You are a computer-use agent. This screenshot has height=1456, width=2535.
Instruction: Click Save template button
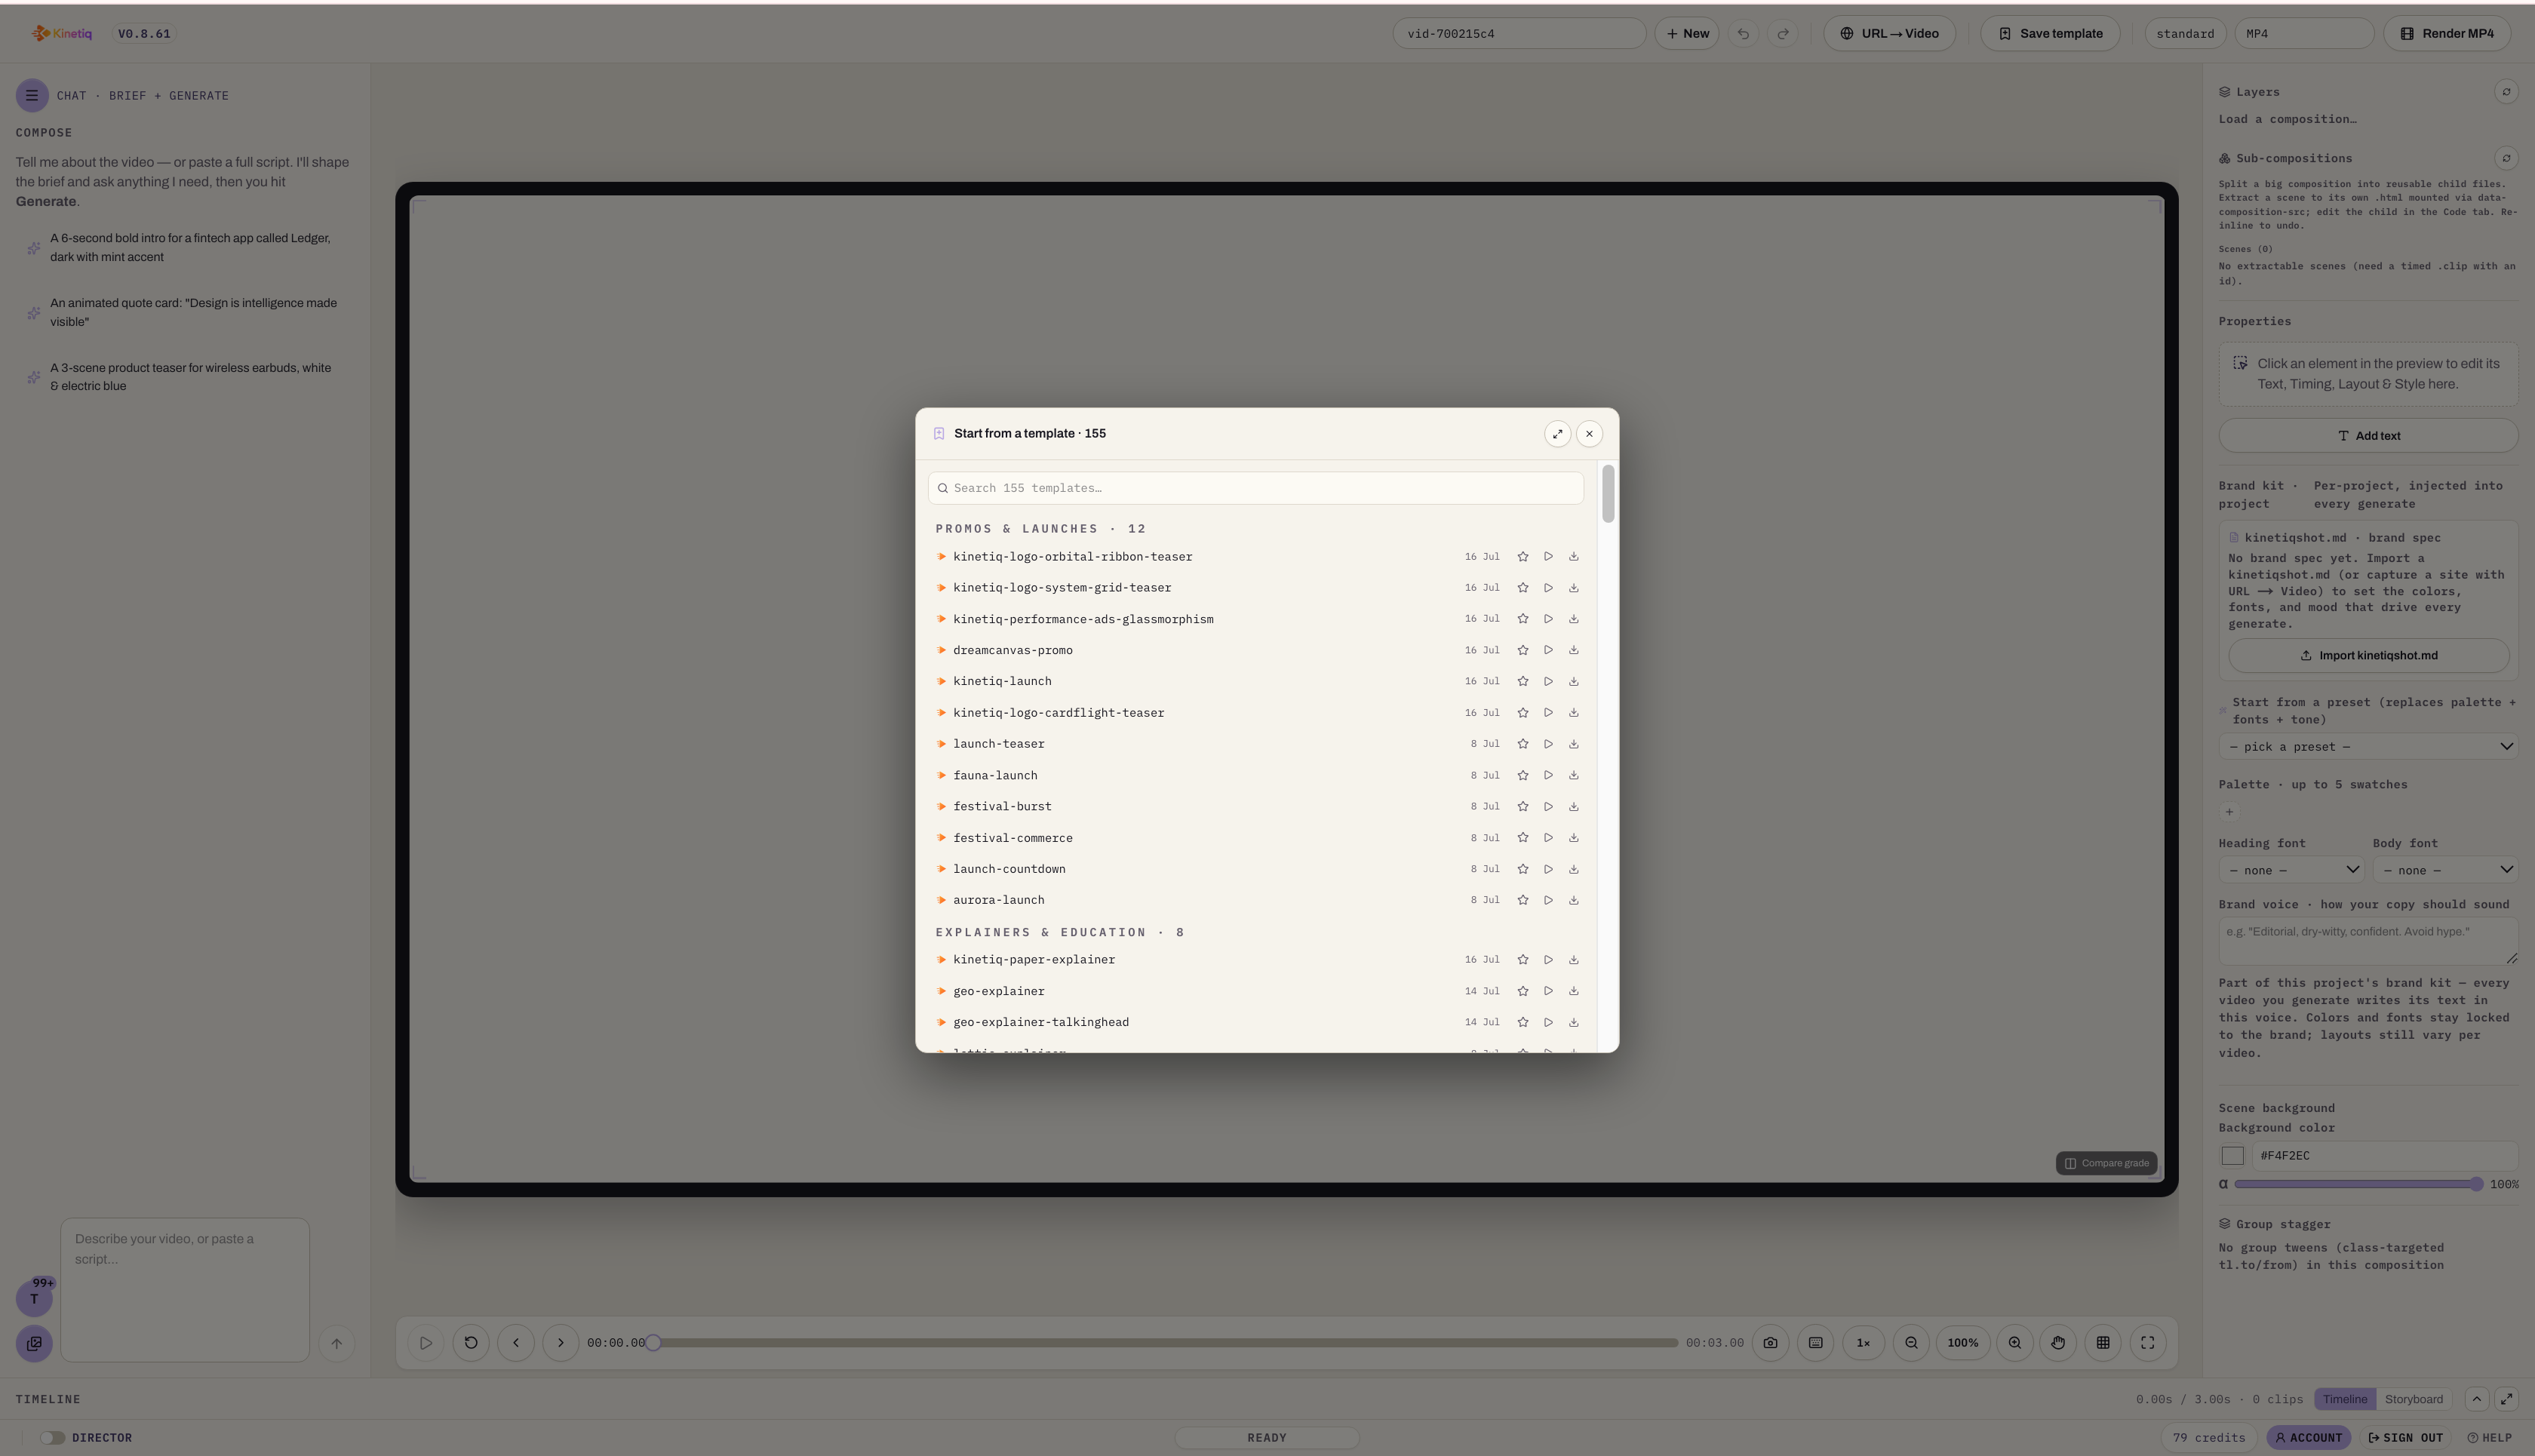coord(2050,33)
